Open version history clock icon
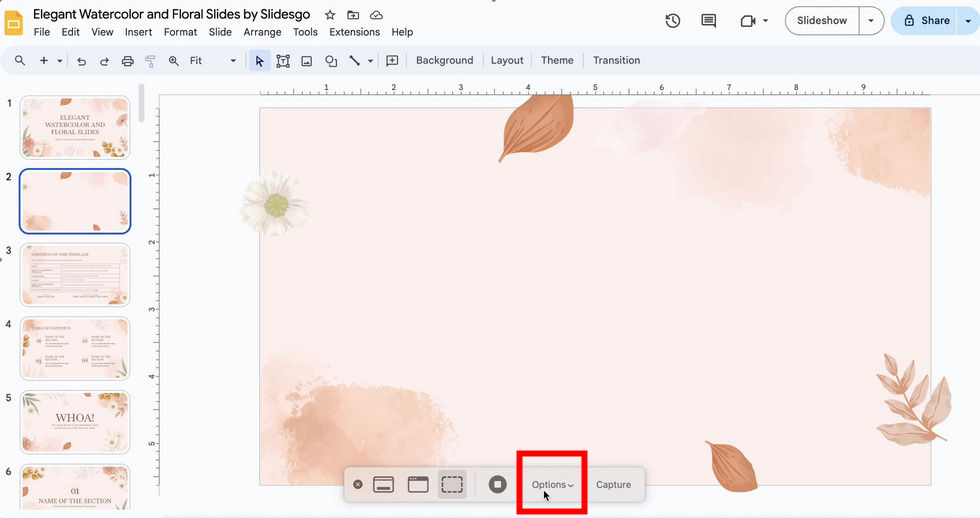The width and height of the screenshot is (980, 518). (x=672, y=21)
